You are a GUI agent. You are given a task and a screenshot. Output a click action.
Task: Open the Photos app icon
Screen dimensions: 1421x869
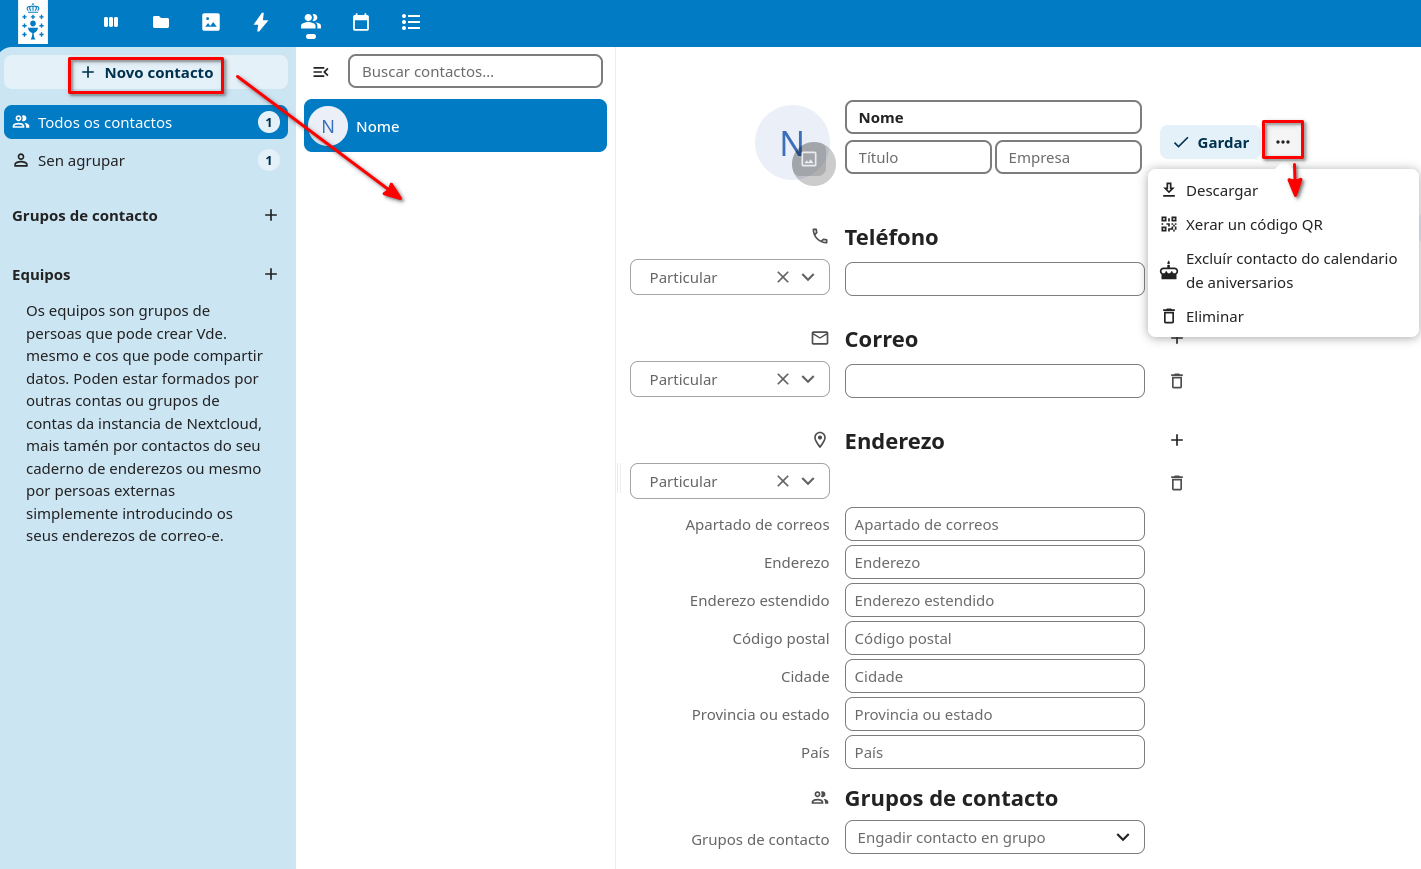click(210, 22)
